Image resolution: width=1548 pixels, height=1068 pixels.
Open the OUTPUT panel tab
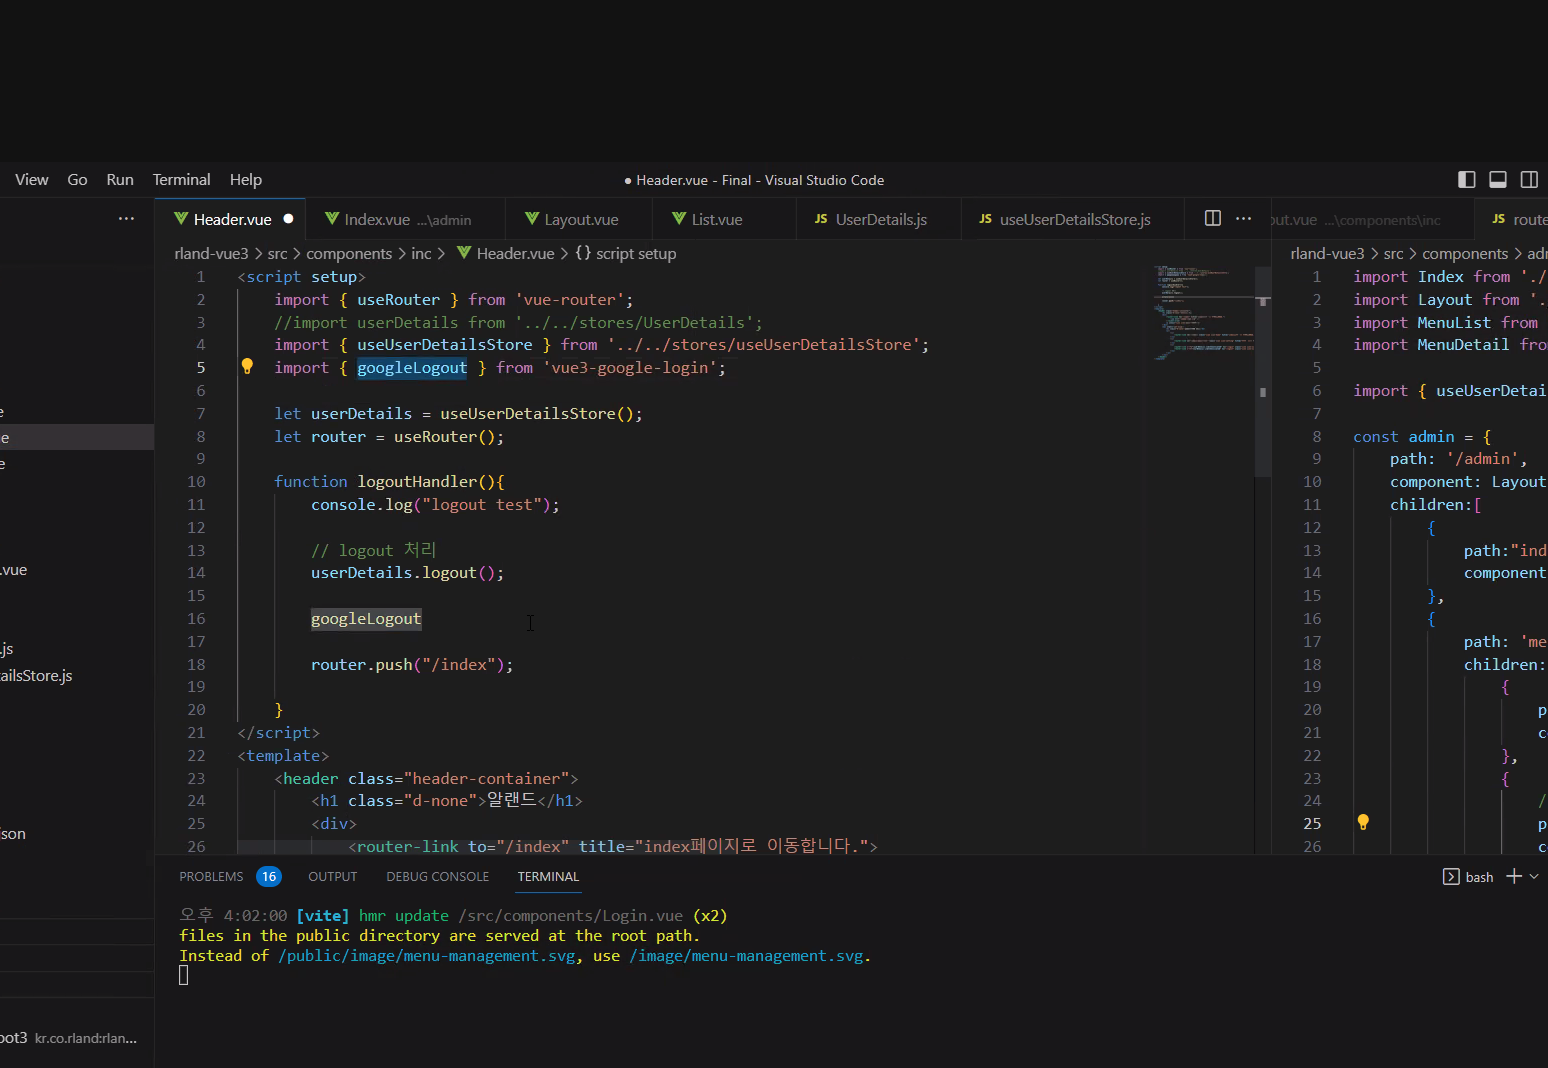pyautogui.click(x=332, y=877)
